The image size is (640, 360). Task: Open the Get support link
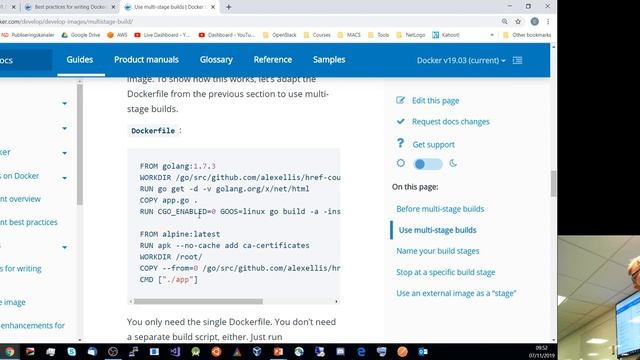click(x=433, y=144)
